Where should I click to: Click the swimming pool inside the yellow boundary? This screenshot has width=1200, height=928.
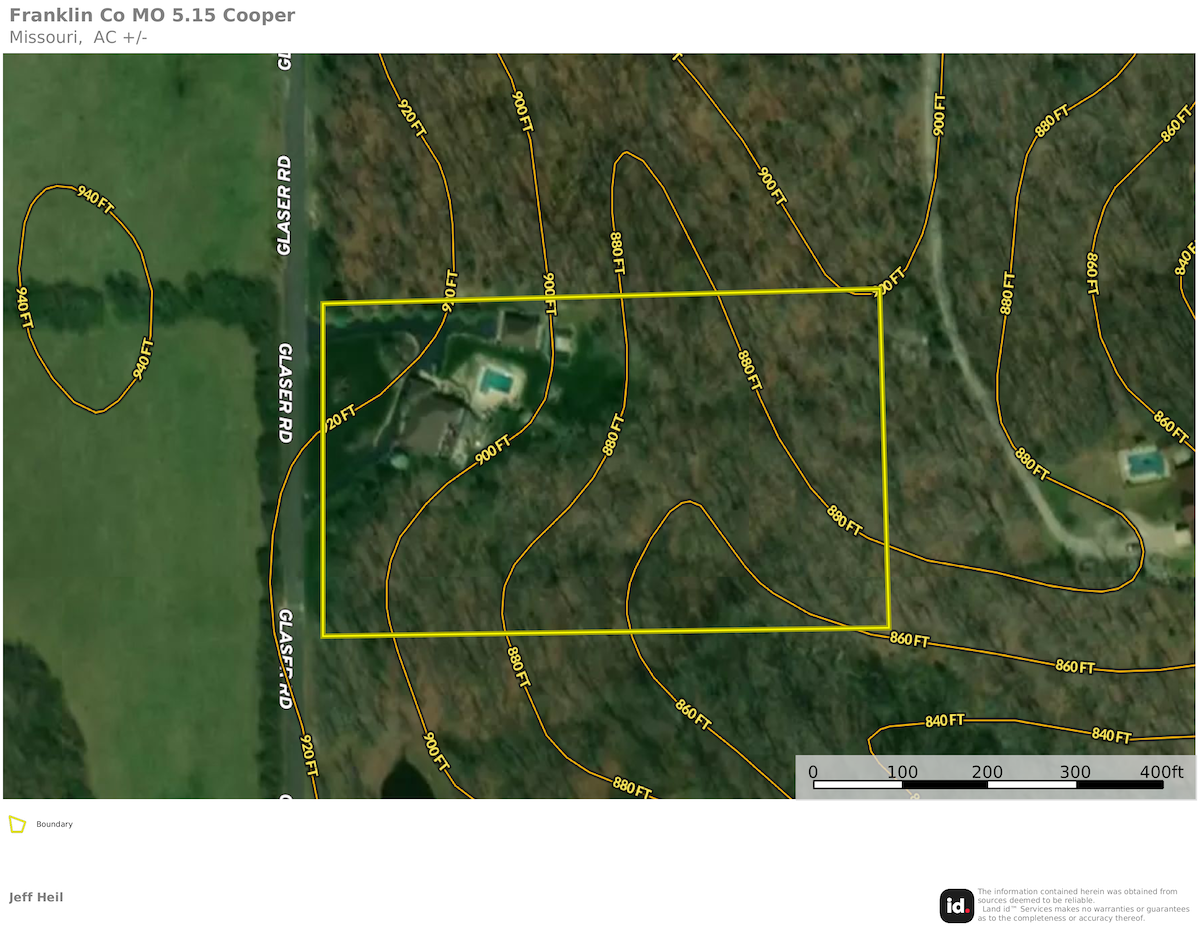click(493, 381)
